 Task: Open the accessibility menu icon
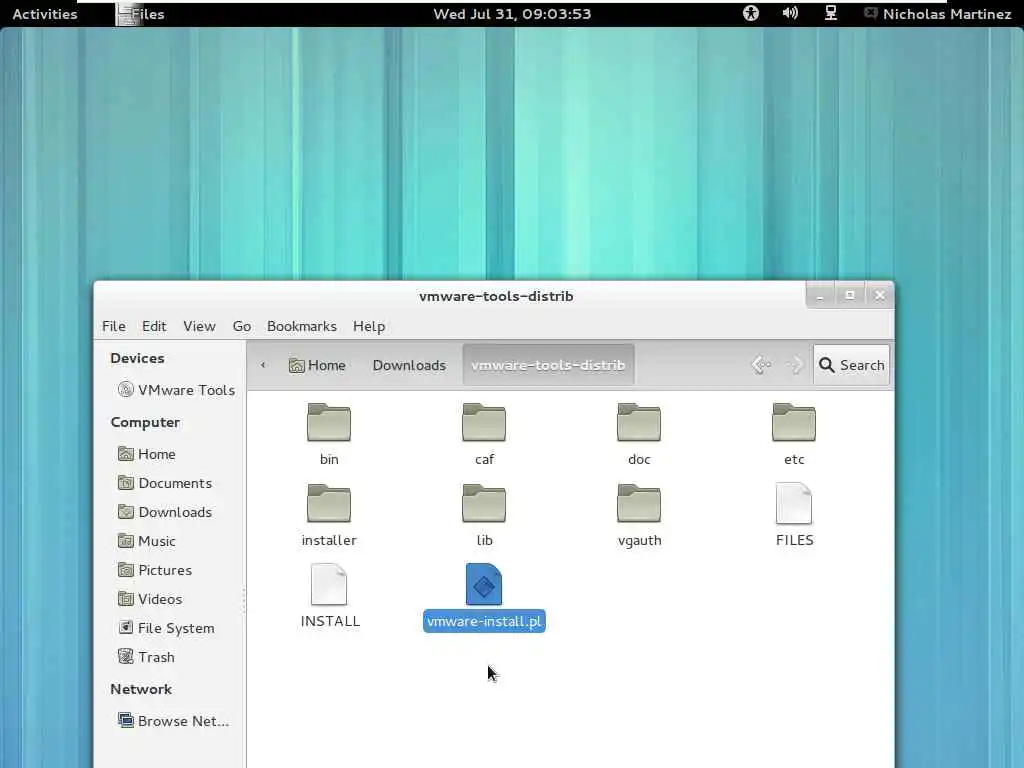point(751,13)
